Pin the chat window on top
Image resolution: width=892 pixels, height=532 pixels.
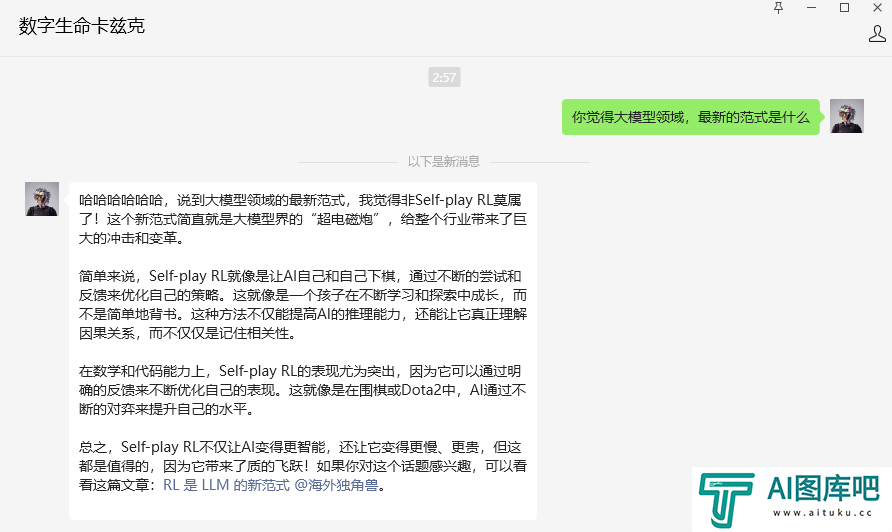[x=778, y=7]
